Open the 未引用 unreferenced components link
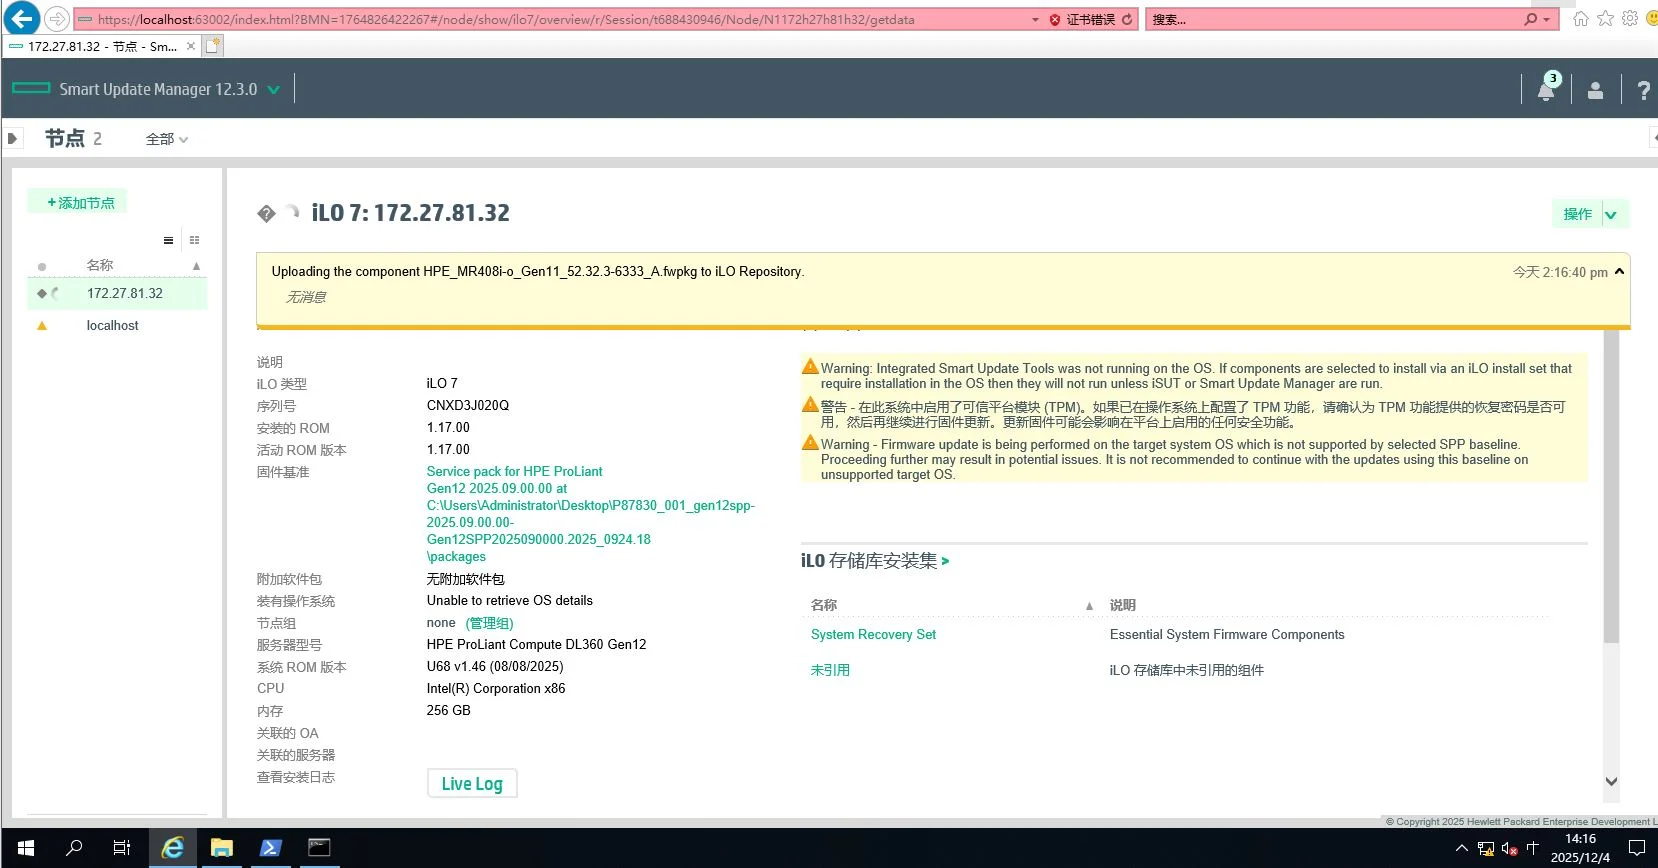The image size is (1658, 868). 830,670
